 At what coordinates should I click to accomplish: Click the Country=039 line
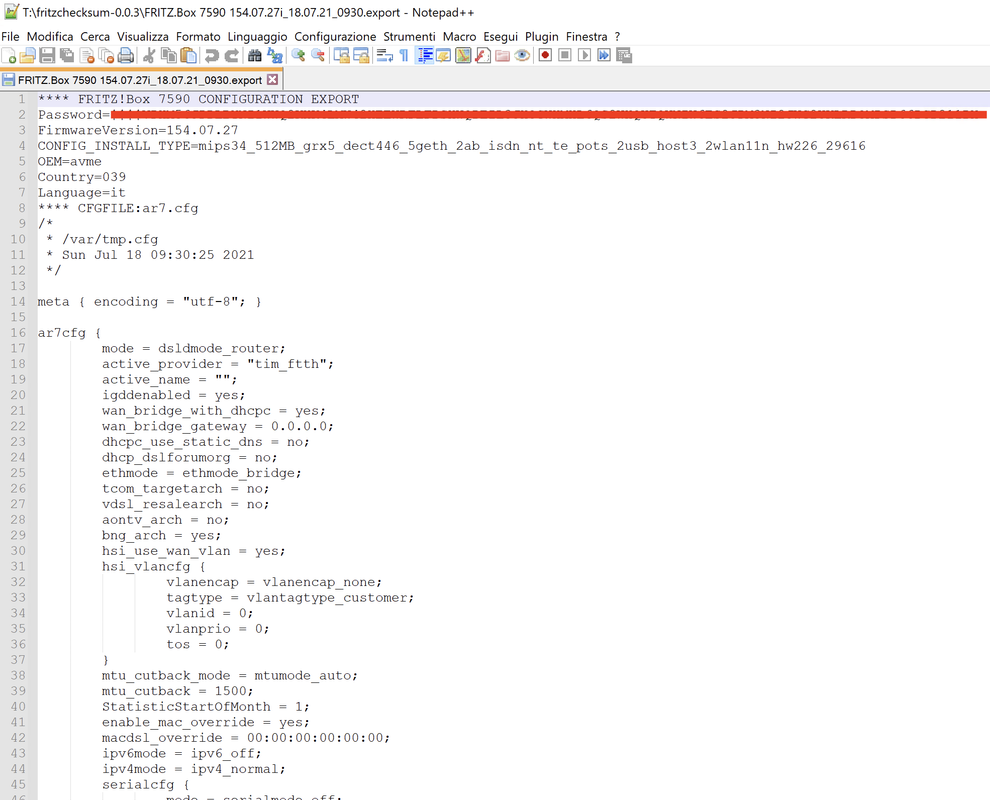click(81, 177)
